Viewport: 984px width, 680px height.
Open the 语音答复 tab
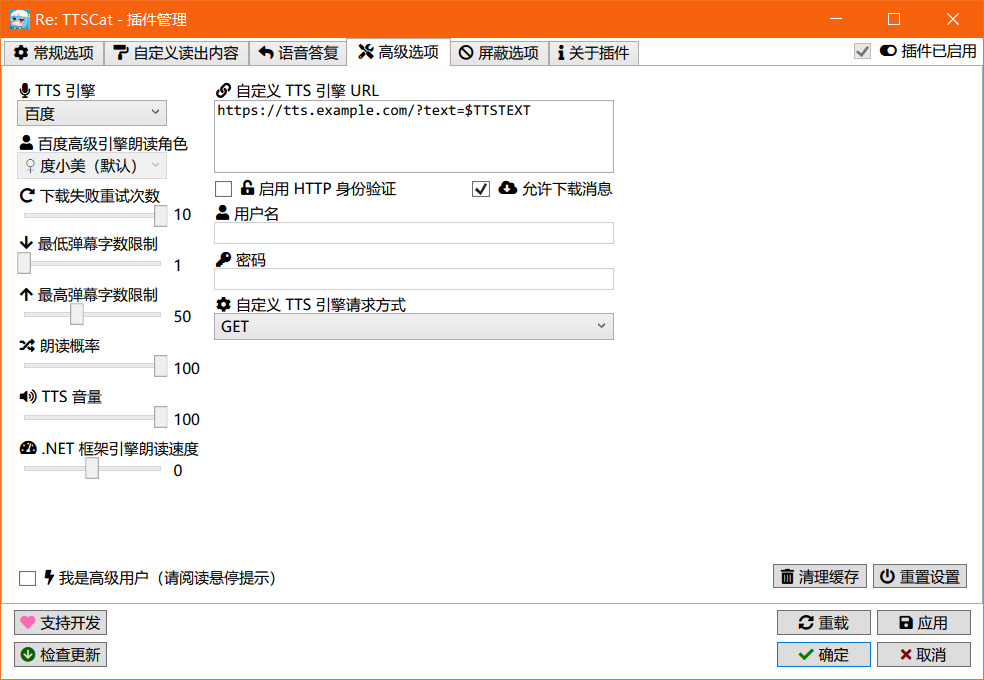tap(297, 53)
